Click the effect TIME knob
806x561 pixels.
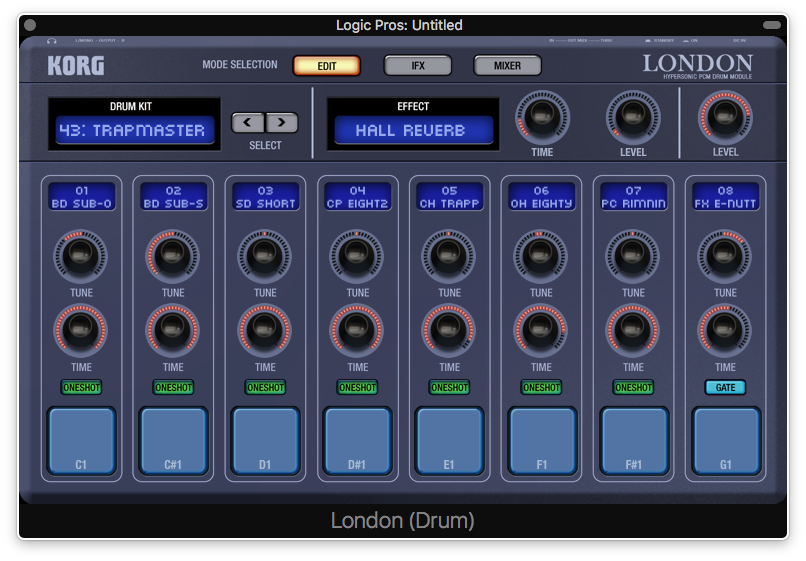coord(542,118)
